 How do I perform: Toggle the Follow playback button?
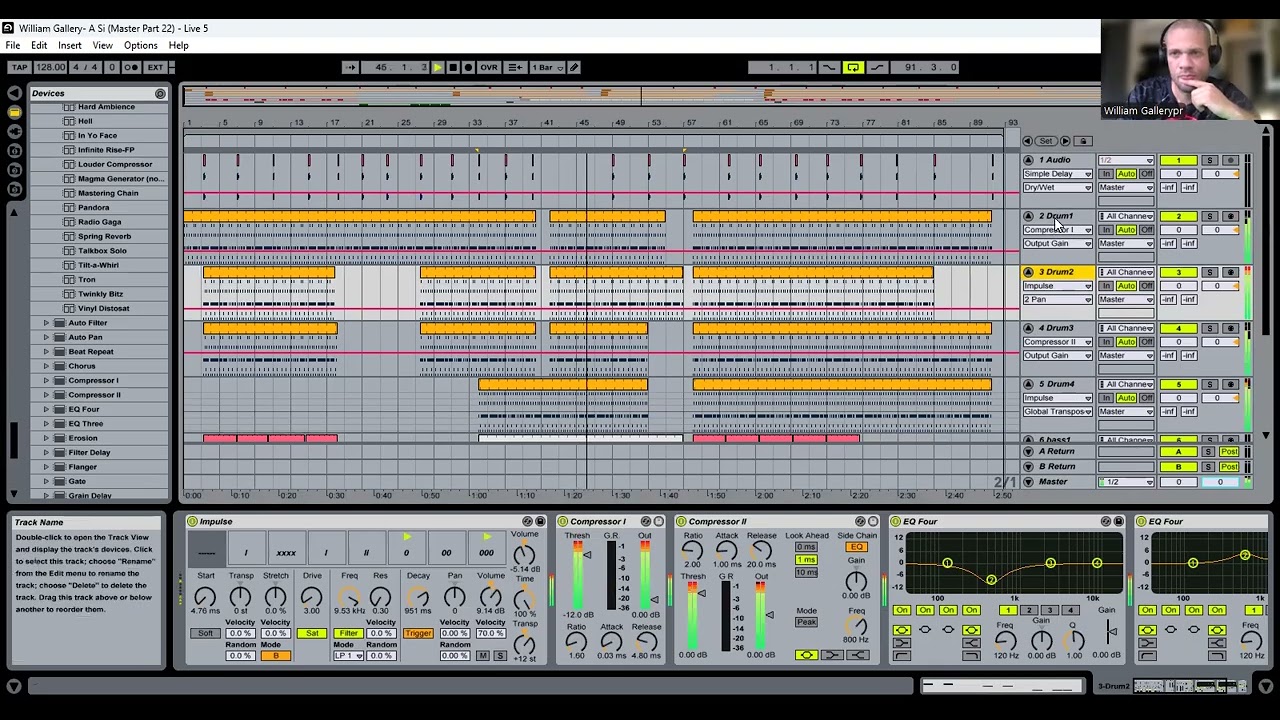(350, 67)
